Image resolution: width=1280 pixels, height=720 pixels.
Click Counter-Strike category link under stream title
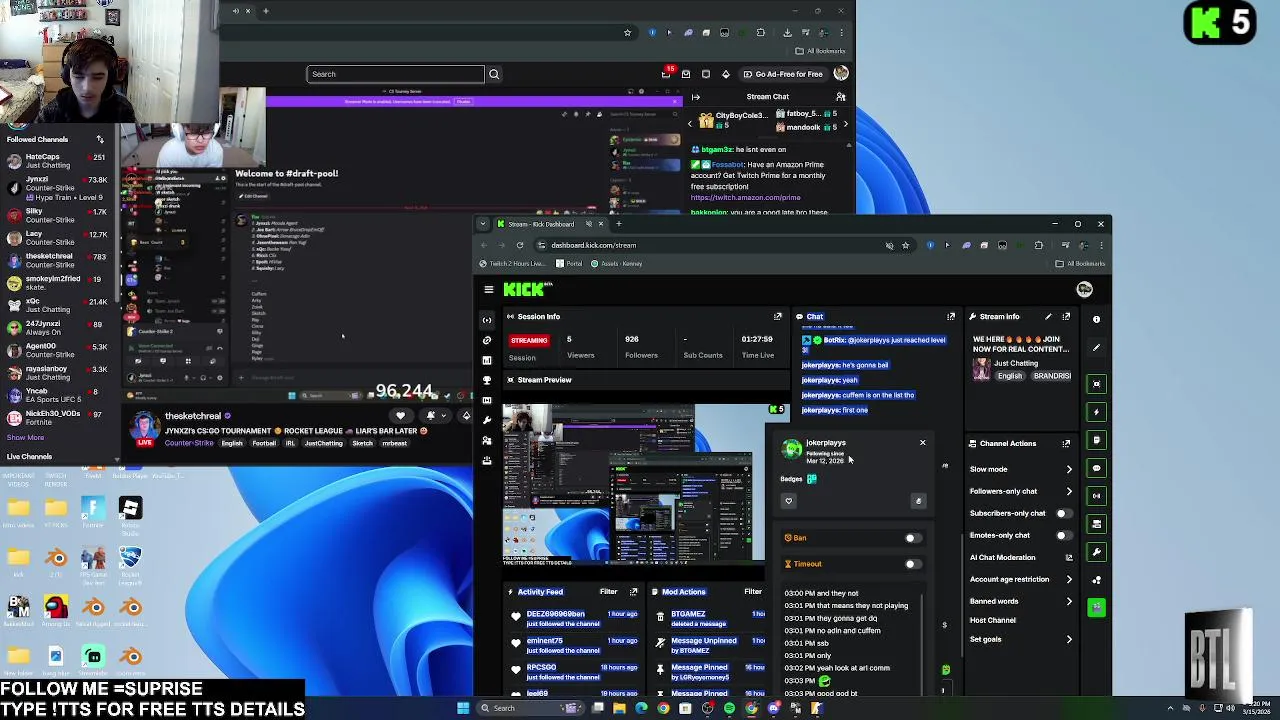pos(188,443)
